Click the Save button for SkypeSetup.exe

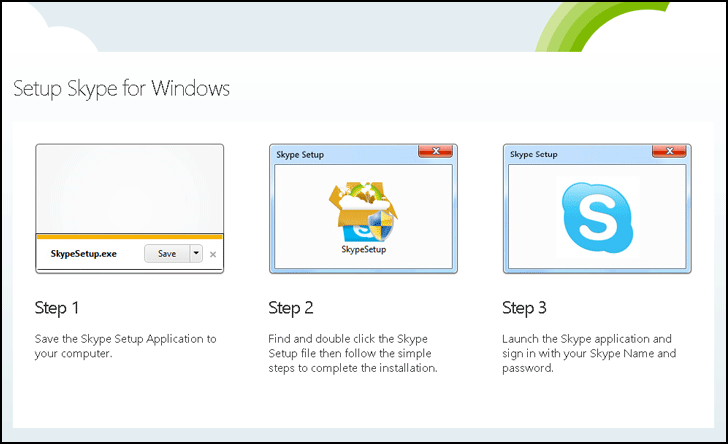point(167,254)
